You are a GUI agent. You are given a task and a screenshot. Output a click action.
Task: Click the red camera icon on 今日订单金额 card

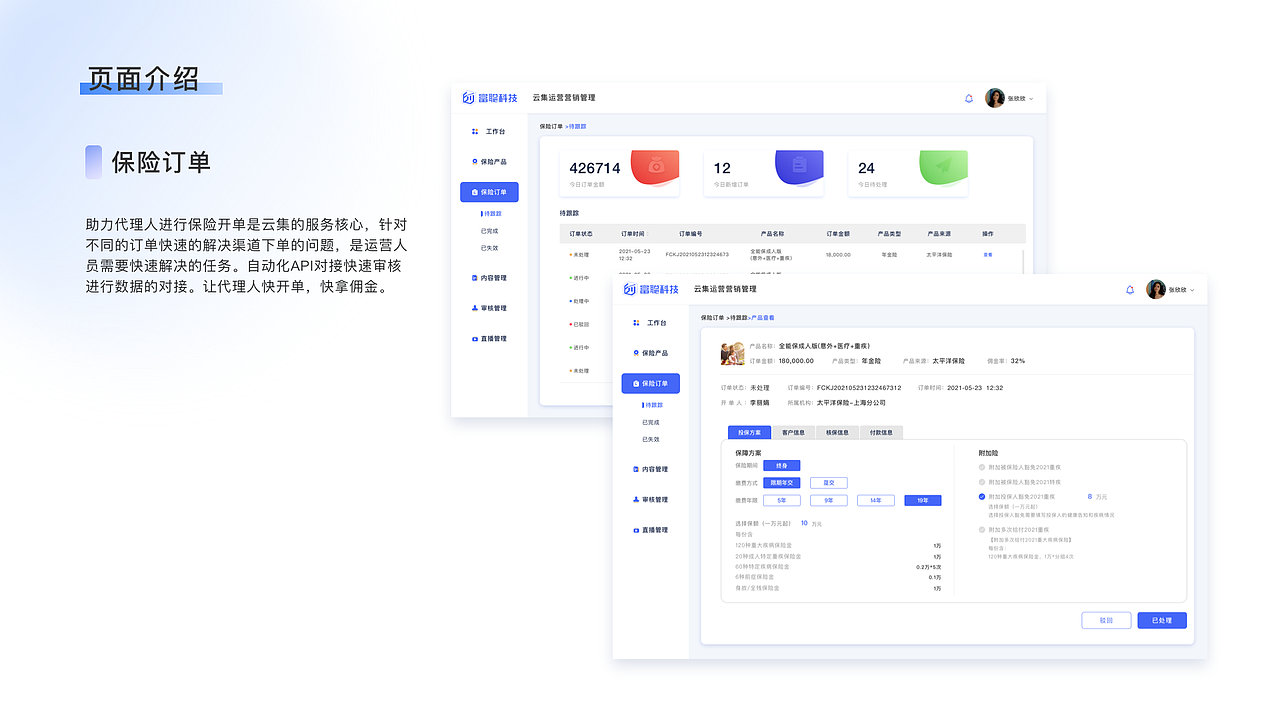coord(655,167)
